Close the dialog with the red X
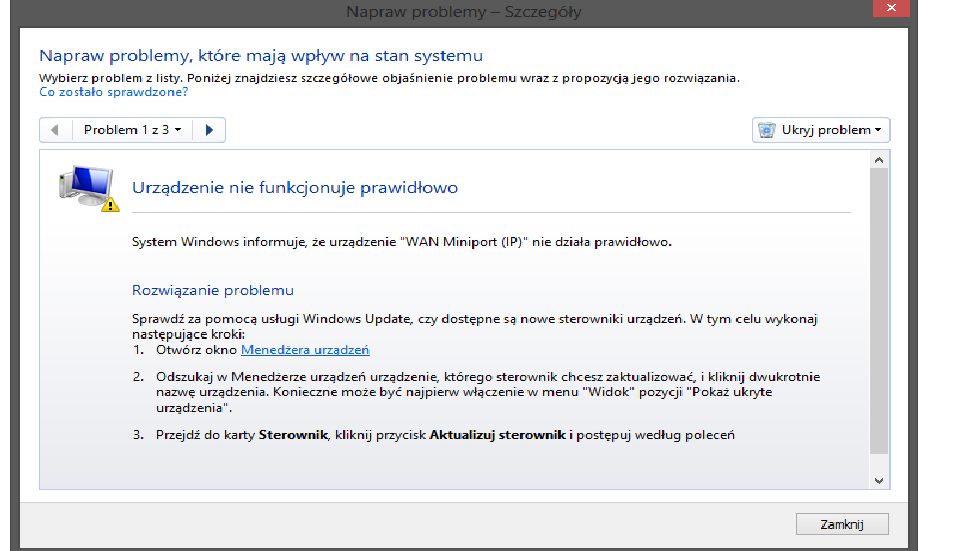This screenshot has width=960, height=551. coord(891,8)
